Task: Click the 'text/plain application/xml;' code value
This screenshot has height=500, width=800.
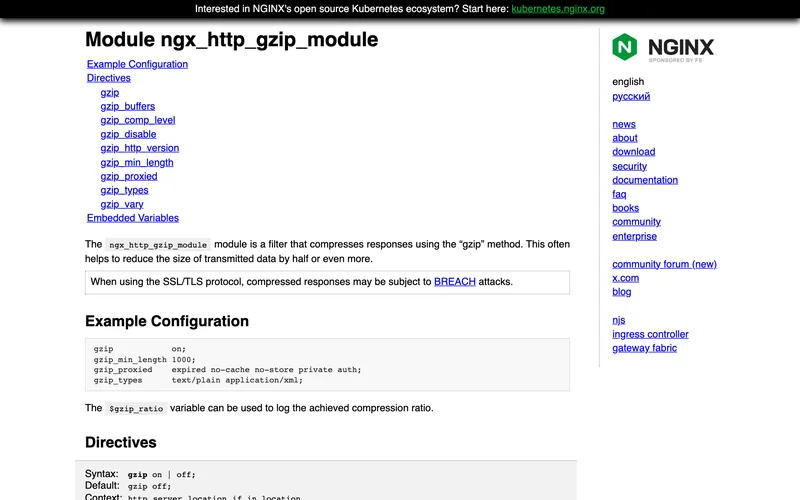Action: point(237,380)
